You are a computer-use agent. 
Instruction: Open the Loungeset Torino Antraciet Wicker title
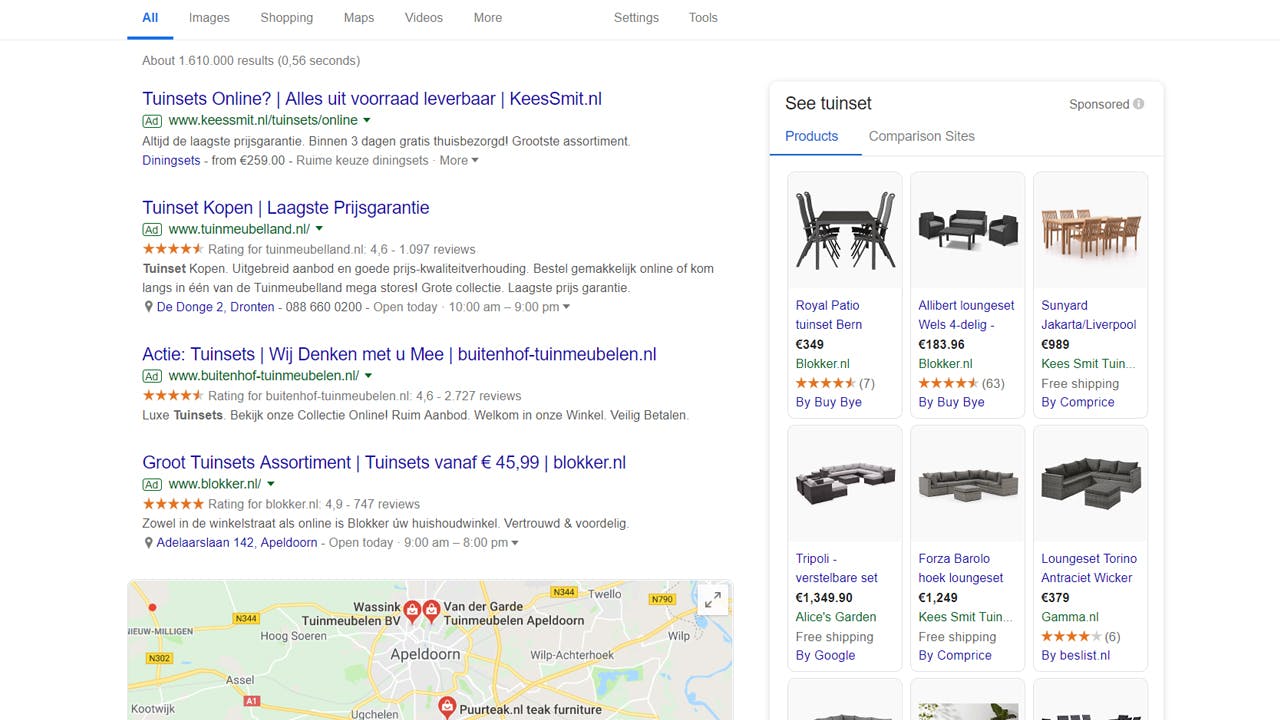tap(1089, 568)
